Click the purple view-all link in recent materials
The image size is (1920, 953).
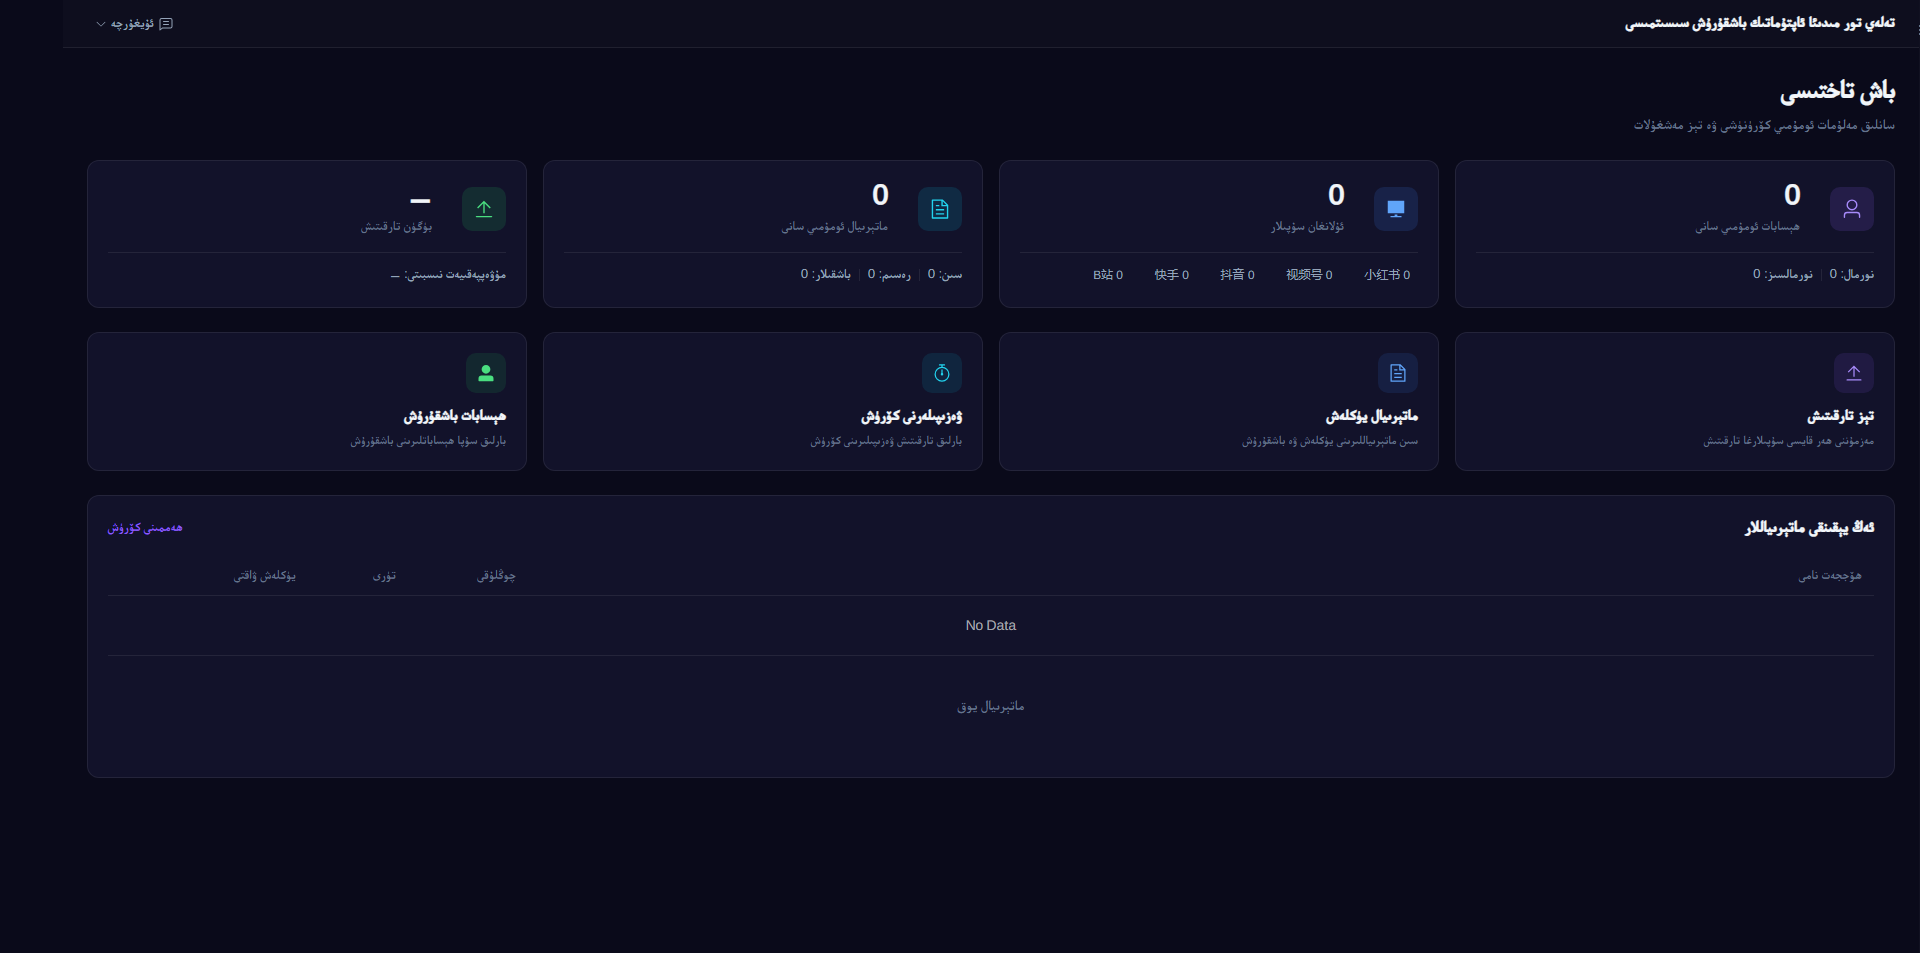[x=145, y=527]
